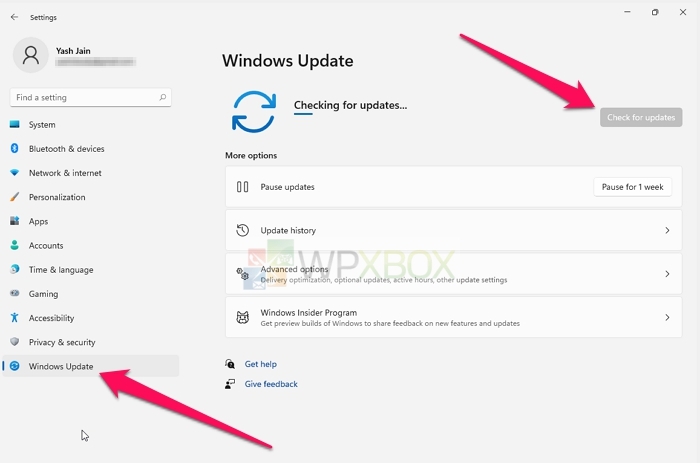
Task: Click the large sync arrows update icon
Action: (254, 112)
